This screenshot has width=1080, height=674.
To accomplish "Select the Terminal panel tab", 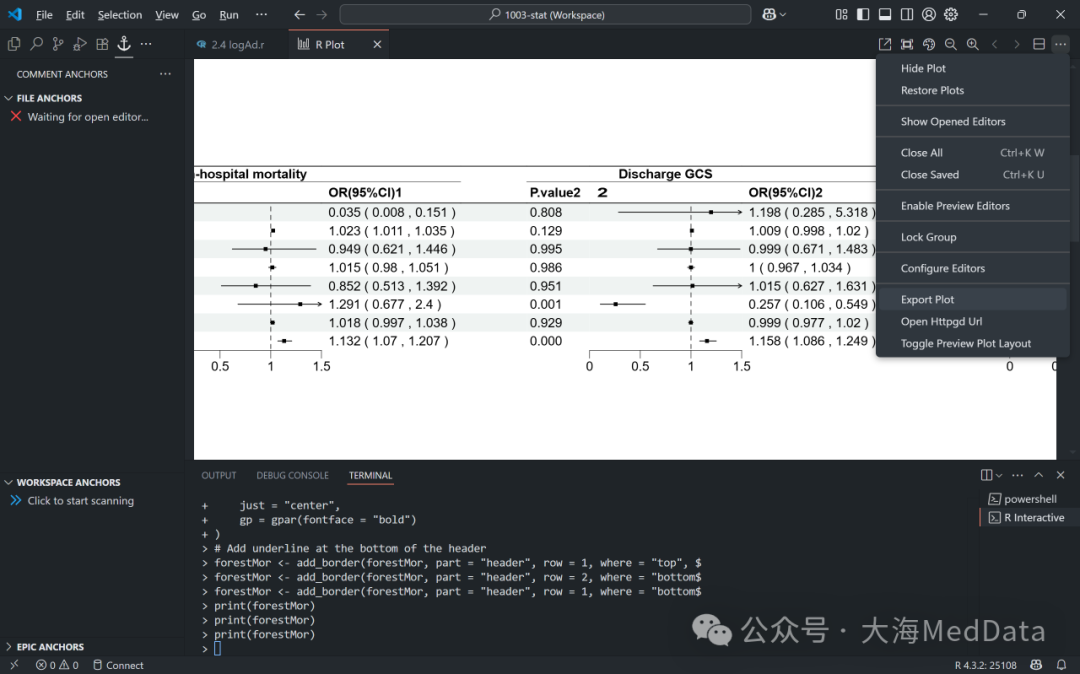I will pyautogui.click(x=370, y=475).
